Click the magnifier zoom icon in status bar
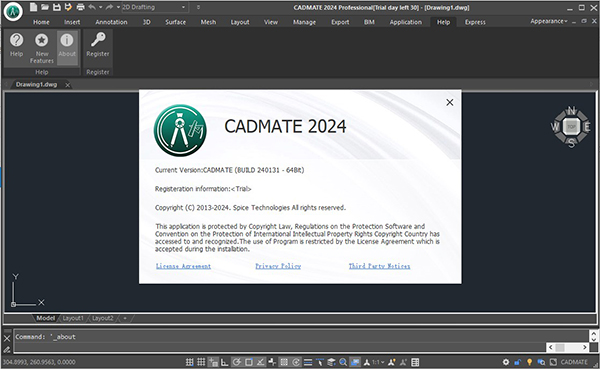The height and width of the screenshot is (369, 600). [x=343, y=362]
